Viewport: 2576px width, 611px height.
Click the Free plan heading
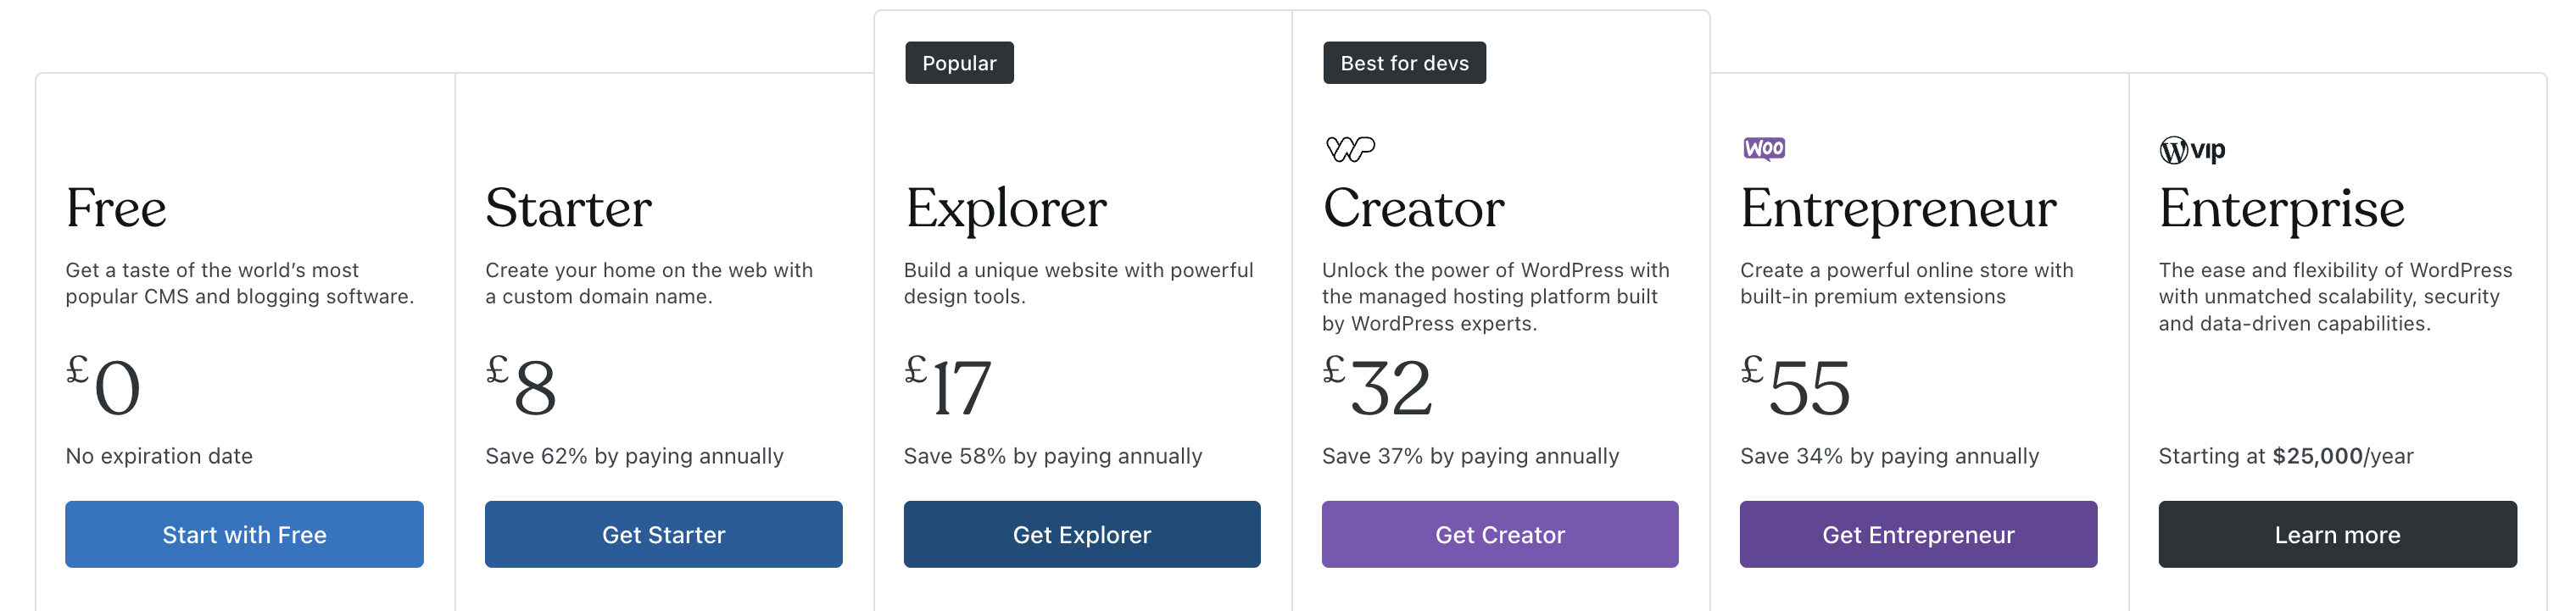point(116,208)
